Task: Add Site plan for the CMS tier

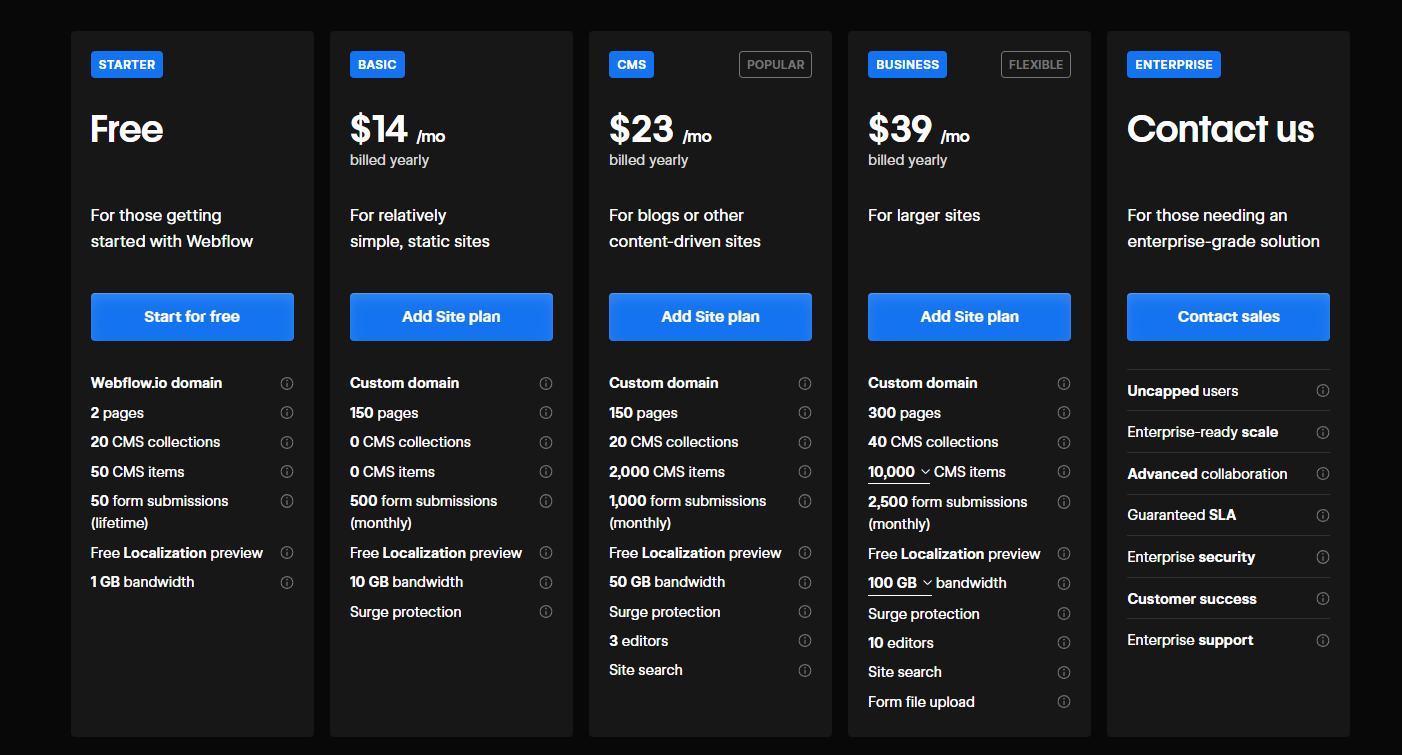Action: tap(710, 316)
